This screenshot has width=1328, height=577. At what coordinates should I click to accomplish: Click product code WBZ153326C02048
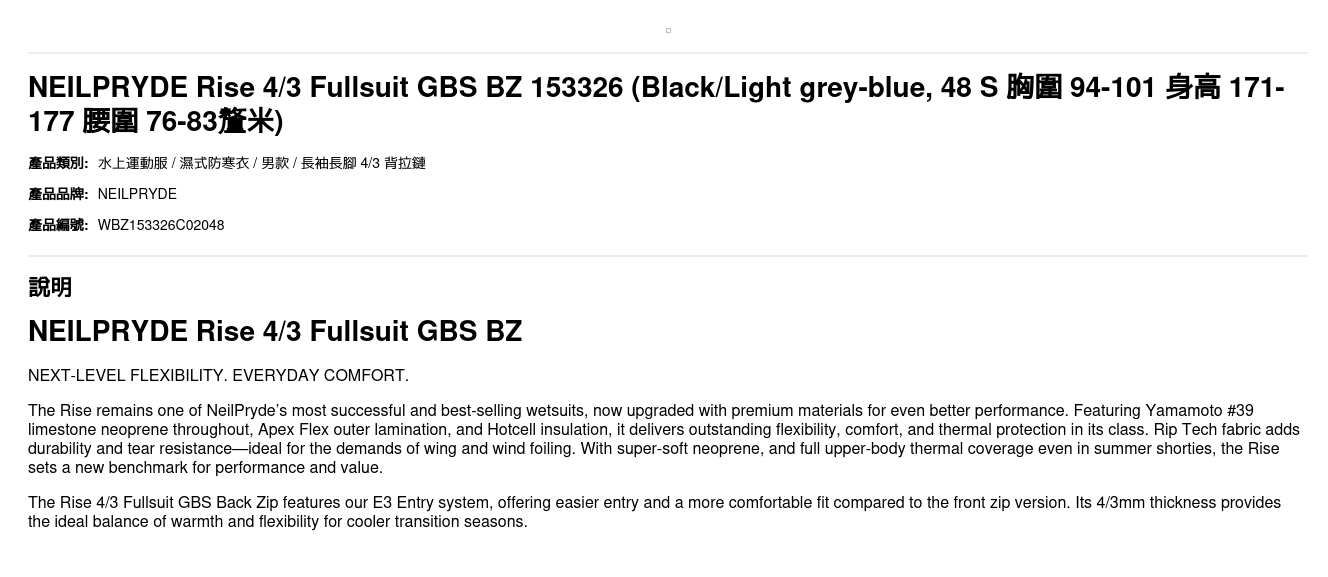pyautogui.click(x=161, y=225)
